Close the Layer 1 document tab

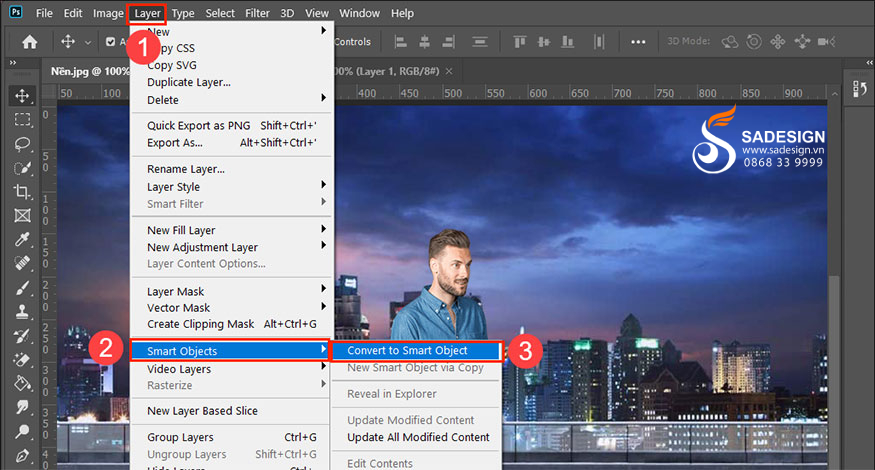449,71
